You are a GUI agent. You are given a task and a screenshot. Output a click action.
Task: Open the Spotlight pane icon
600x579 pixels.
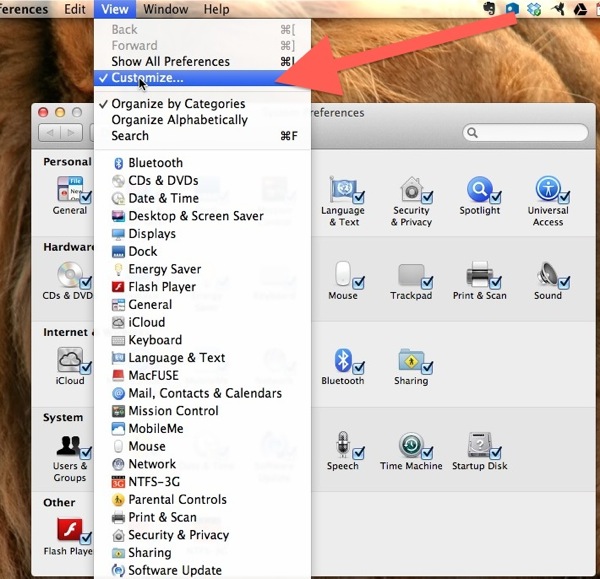[x=479, y=189]
